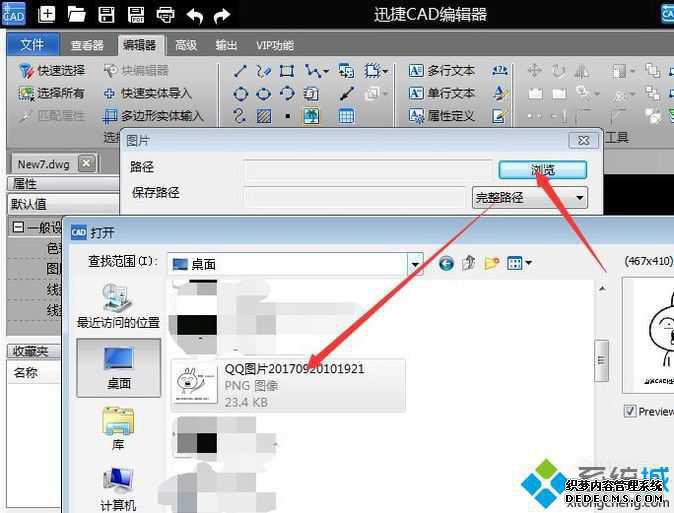Image resolution: width=674 pixels, height=513 pixels.
Task: Open the View menu dropdown icon
Action: point(519,263)
